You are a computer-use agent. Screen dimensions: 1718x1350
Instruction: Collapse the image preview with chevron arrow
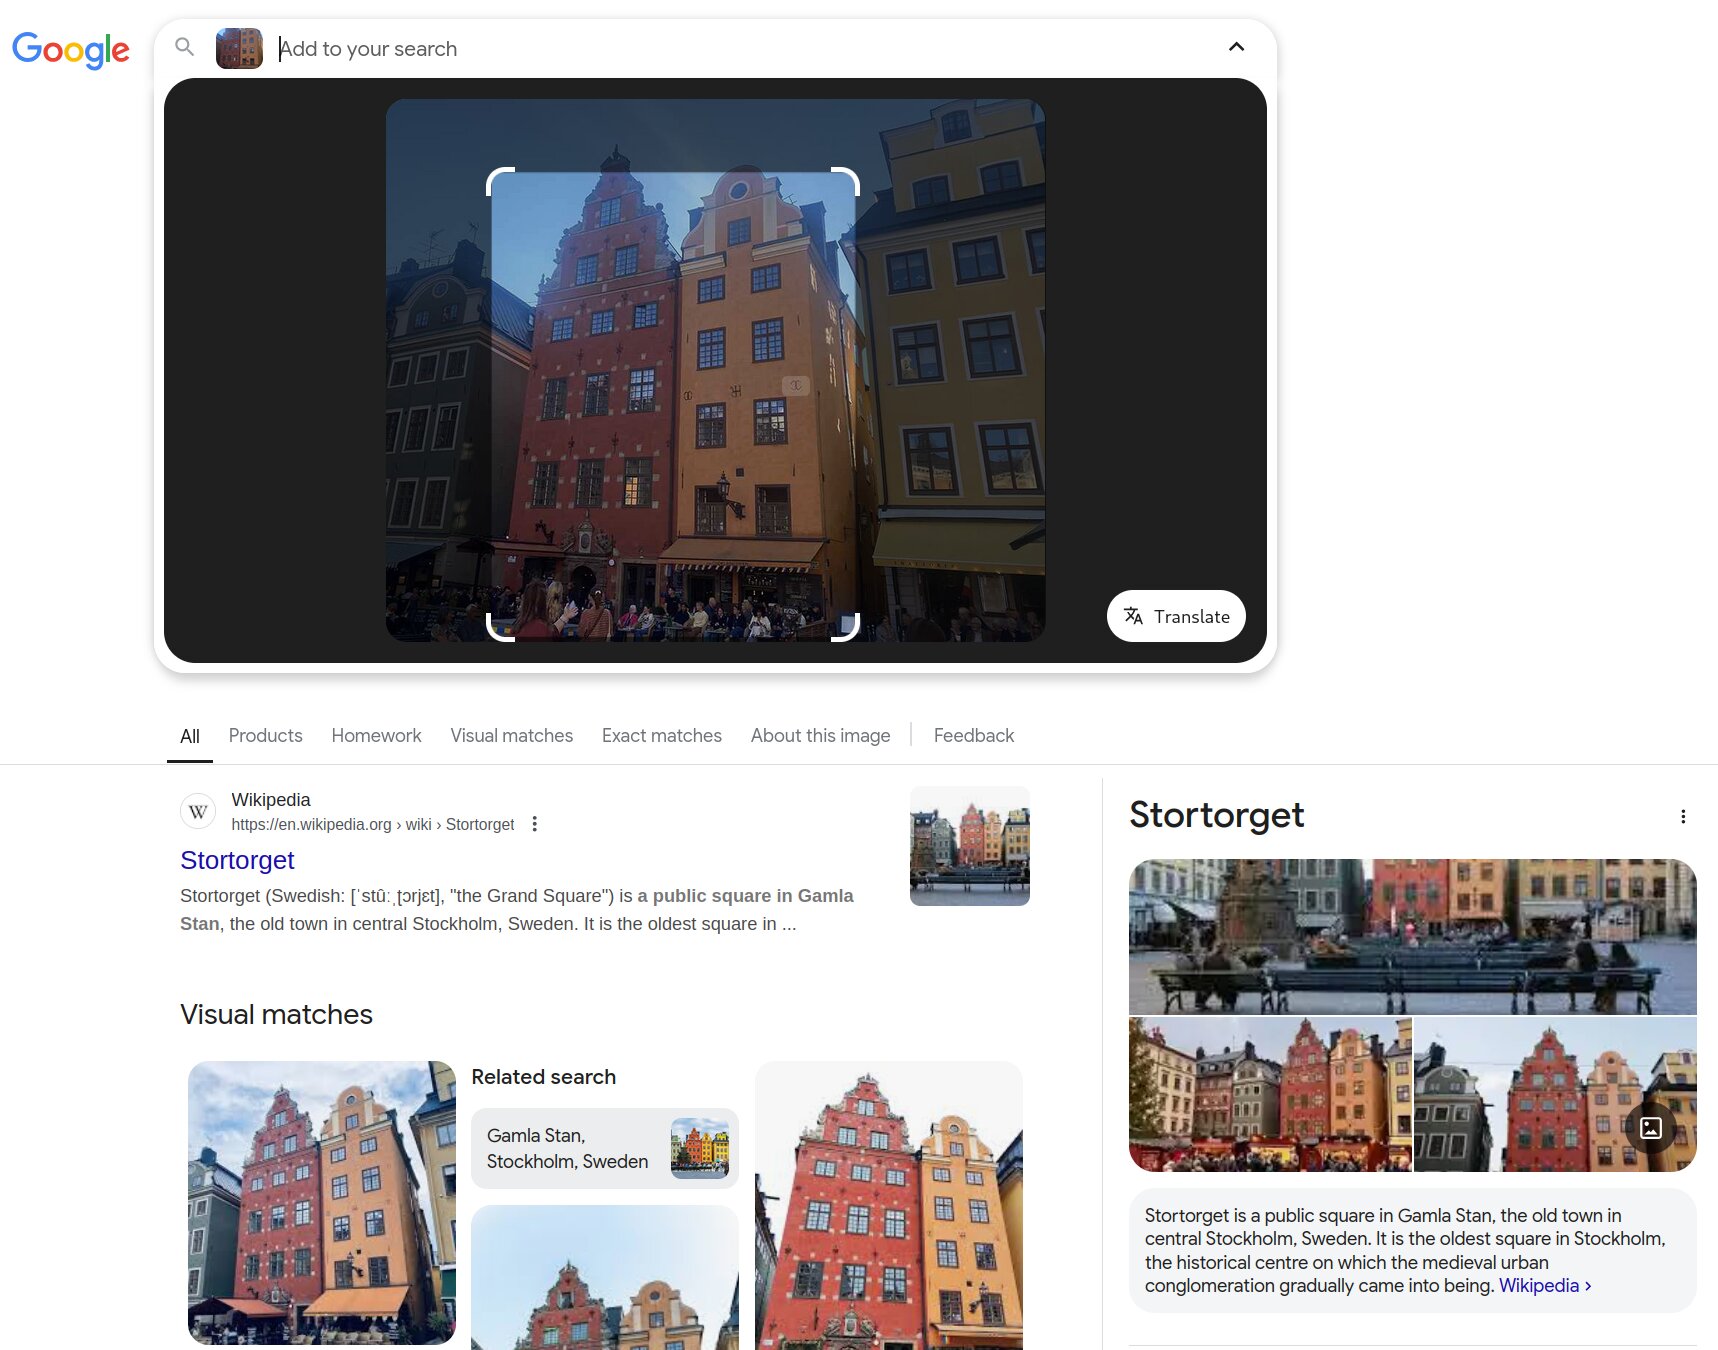point(1236,47)
